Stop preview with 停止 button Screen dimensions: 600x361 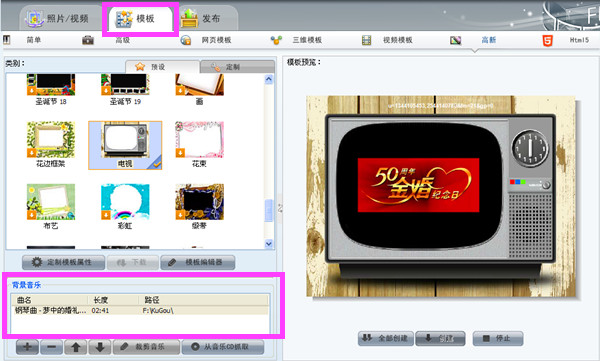[x=498, y=338]
